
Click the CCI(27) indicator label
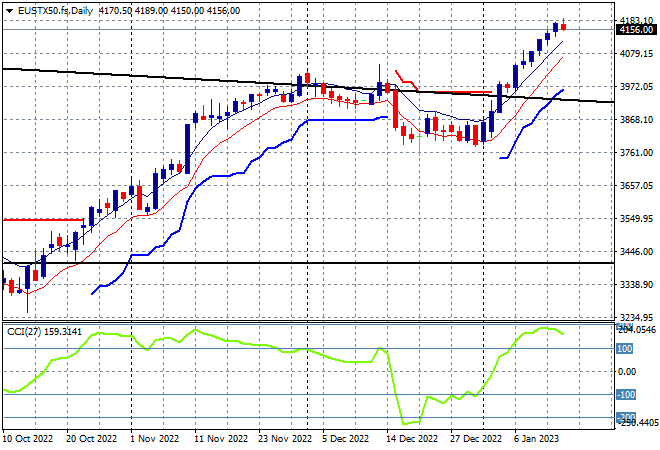[24, 332]
